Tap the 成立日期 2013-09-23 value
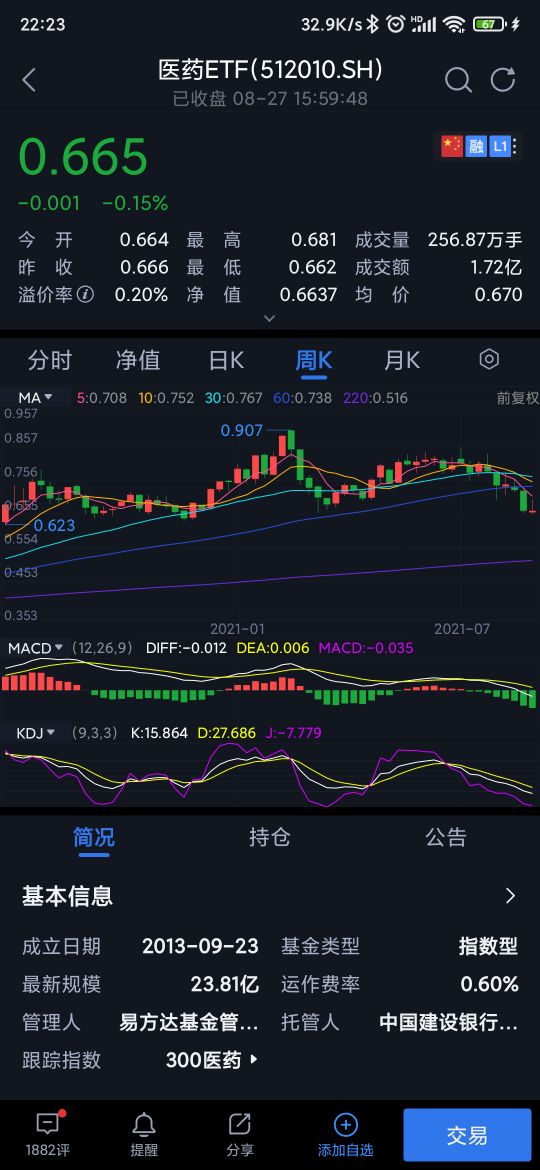Screen dimensions: 540x1170 click(200, 946)
